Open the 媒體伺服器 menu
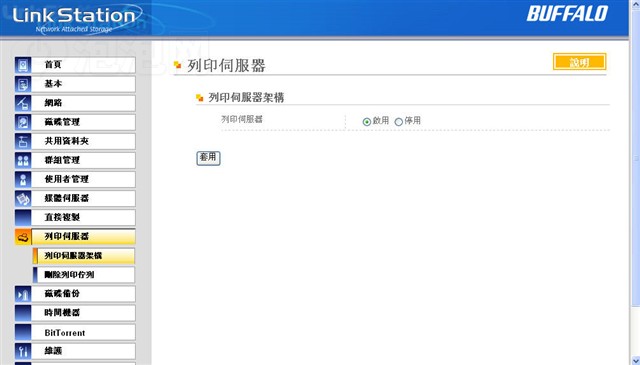Screen dimensions: 640x365 [83, 199]
